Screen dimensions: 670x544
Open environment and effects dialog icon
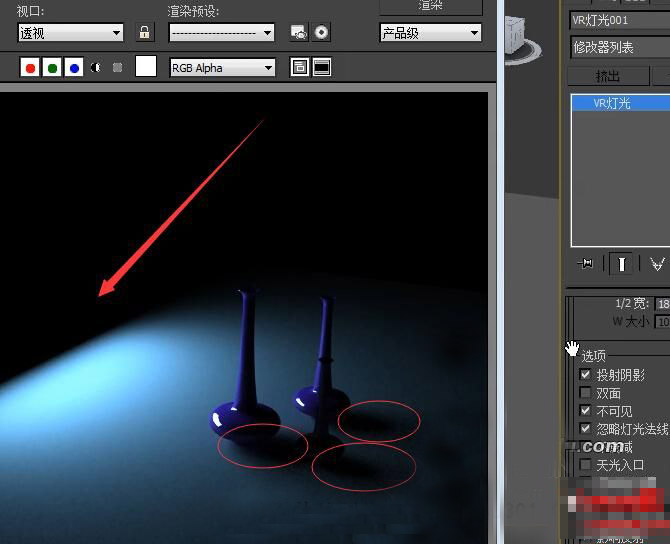[321, 32]
